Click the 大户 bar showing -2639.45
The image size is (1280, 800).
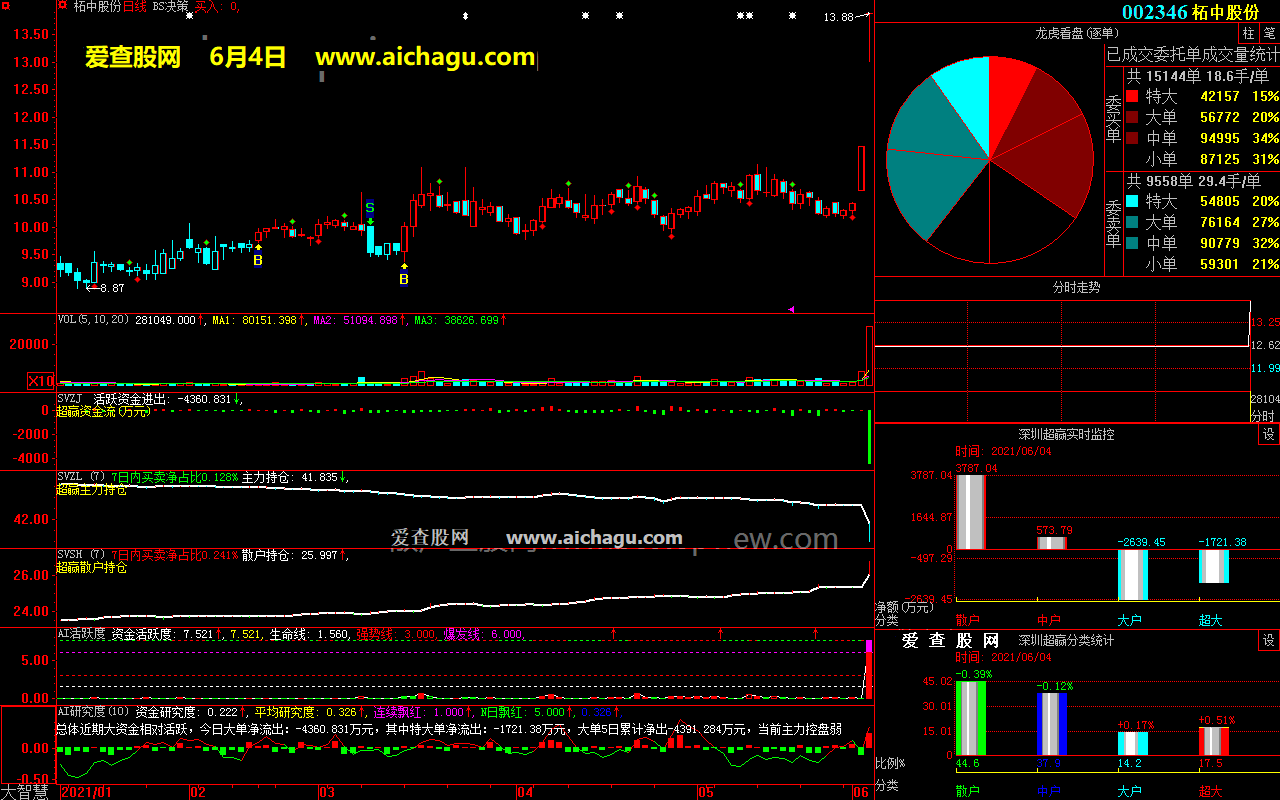click(x=1132, y=575)
